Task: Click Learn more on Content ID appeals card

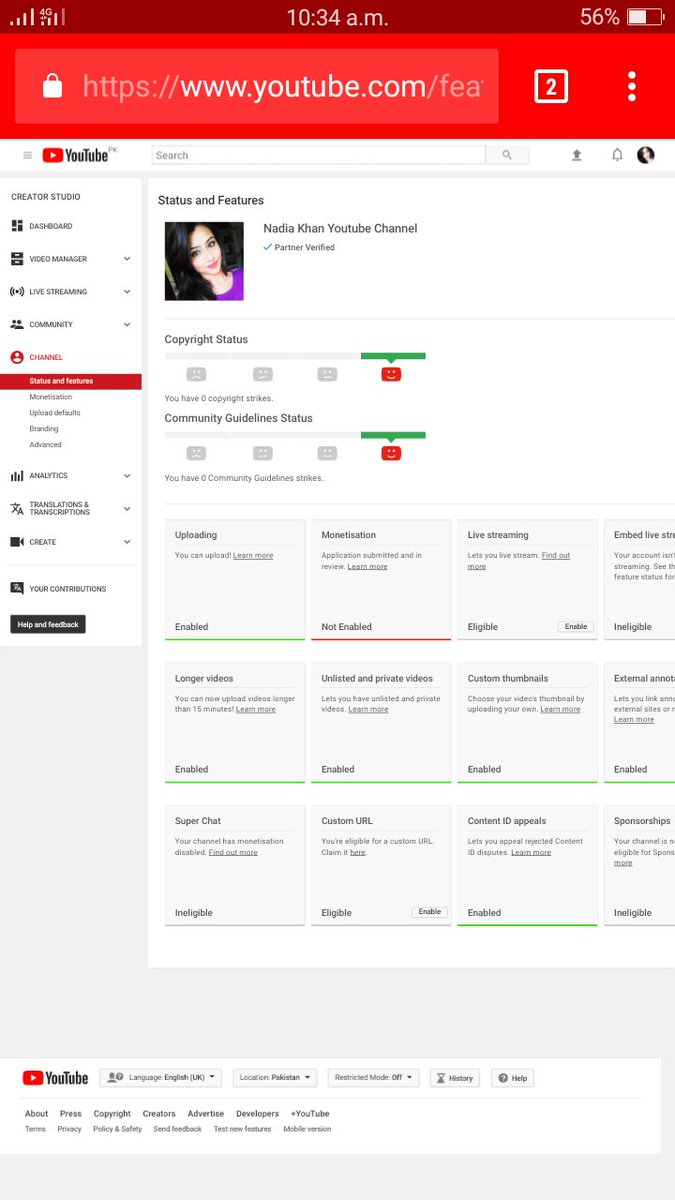Action: [x=531, y=852]
